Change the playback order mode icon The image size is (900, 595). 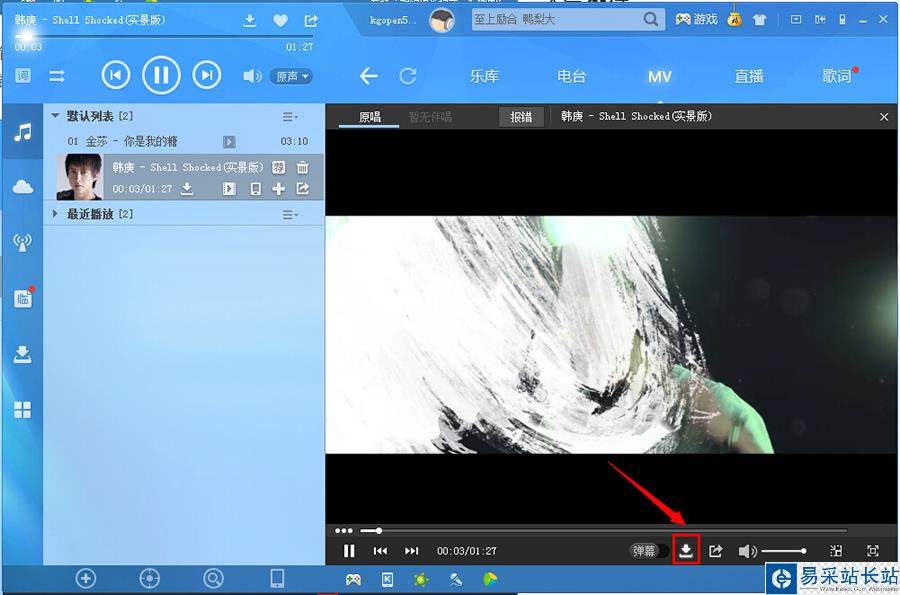click(57, 76)
